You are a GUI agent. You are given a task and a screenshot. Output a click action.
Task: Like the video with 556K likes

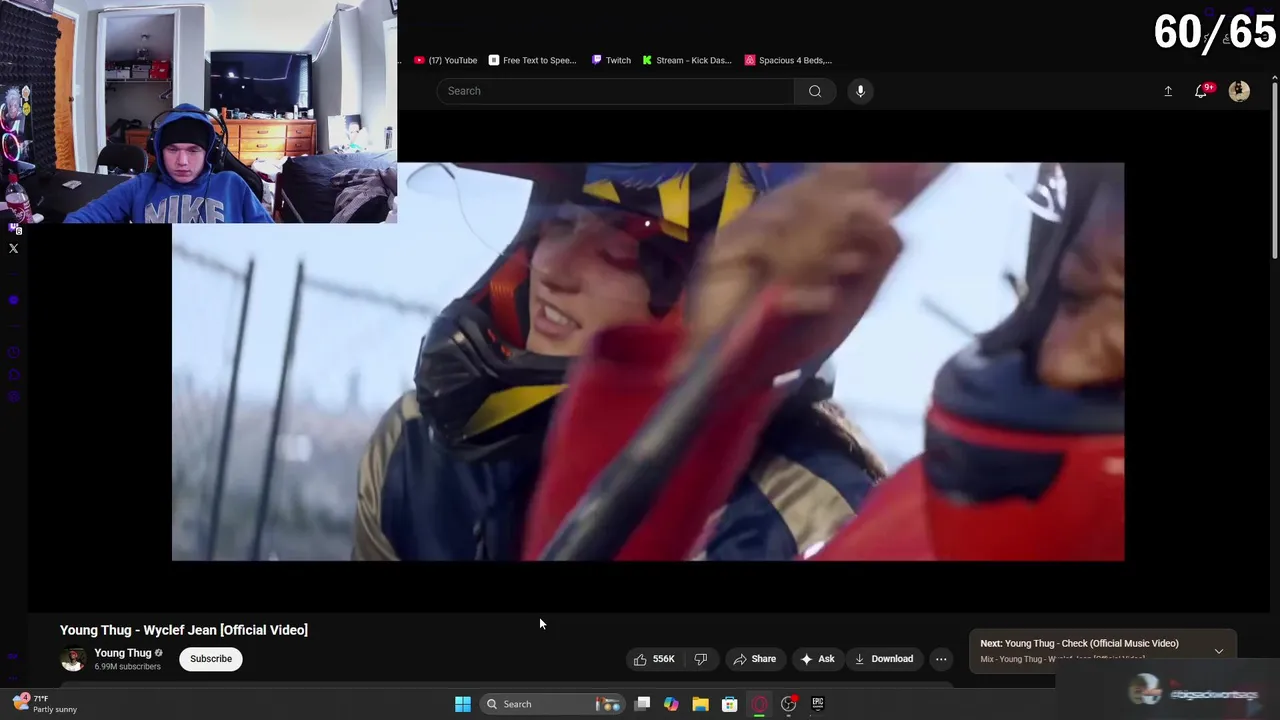[x=654, y=659]
